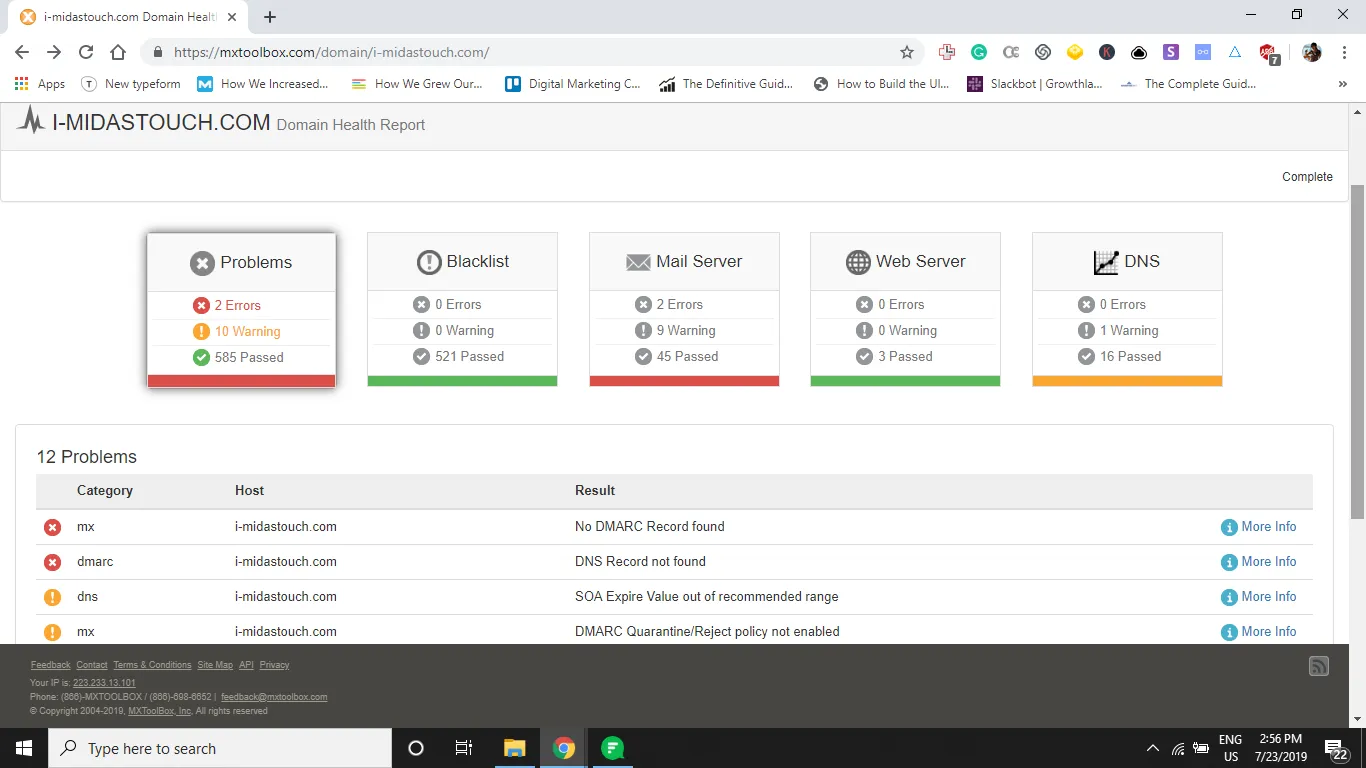This screenshot has width=1366, height=768.
Task: Open Cortana circle icon on taskbar
Action: click(416, 748)
